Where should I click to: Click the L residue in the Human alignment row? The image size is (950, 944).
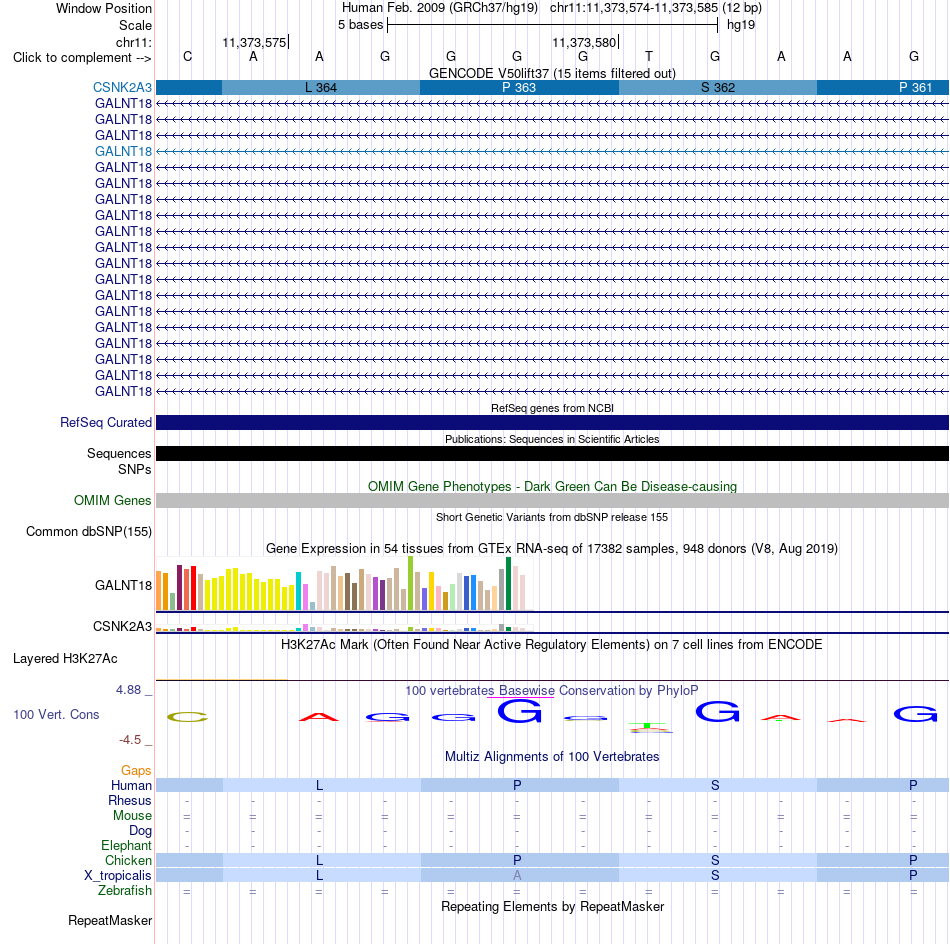pos(319,785)
